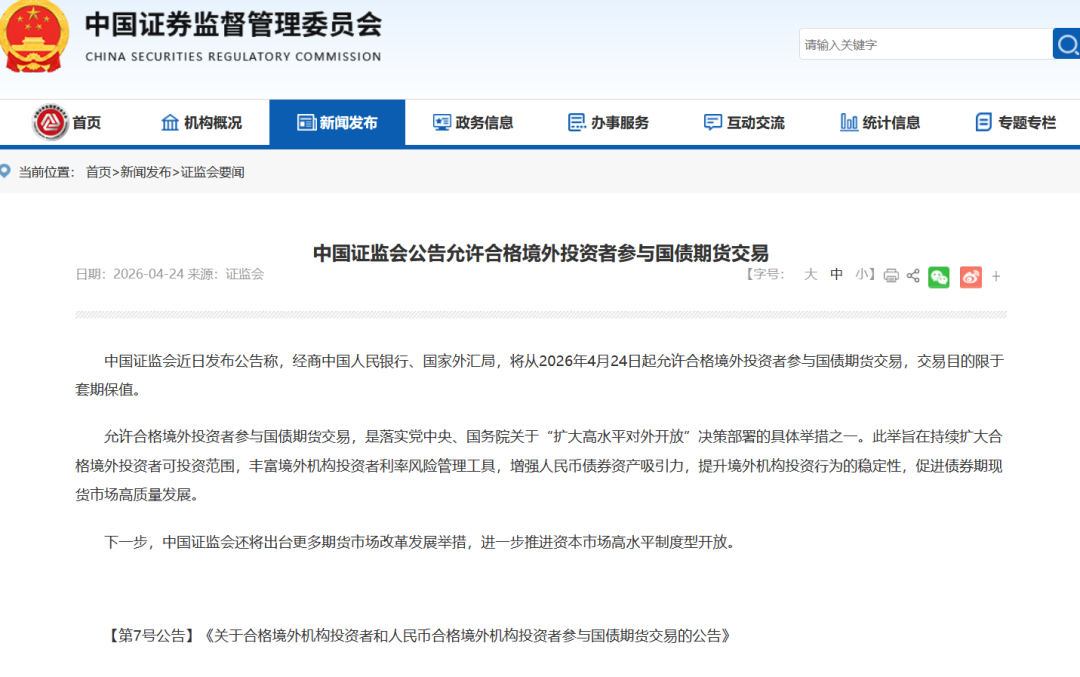Open the share icon

click(x=911, y=276)
